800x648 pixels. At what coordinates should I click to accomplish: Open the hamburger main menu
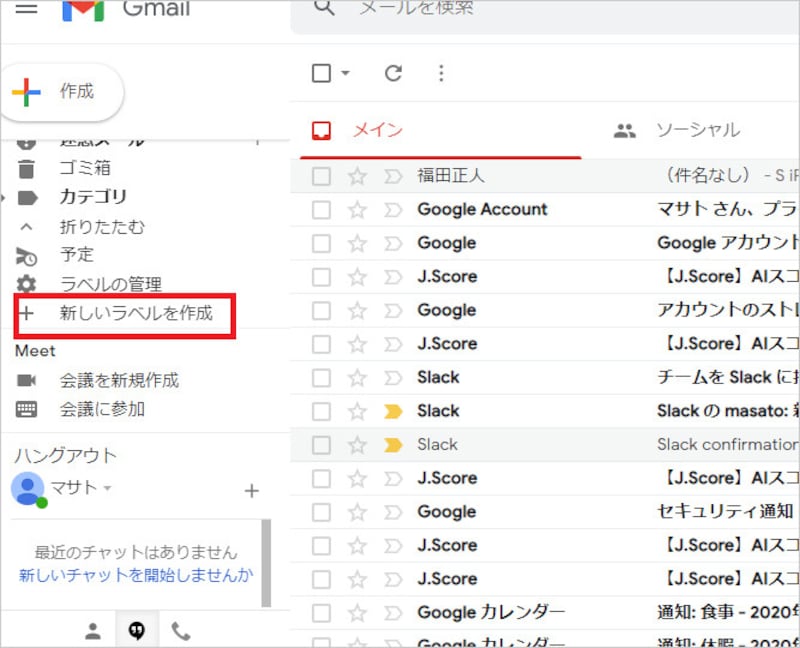(26, 12)
